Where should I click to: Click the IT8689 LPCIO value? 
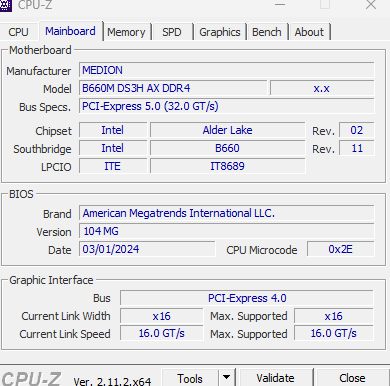pos(228,166)
